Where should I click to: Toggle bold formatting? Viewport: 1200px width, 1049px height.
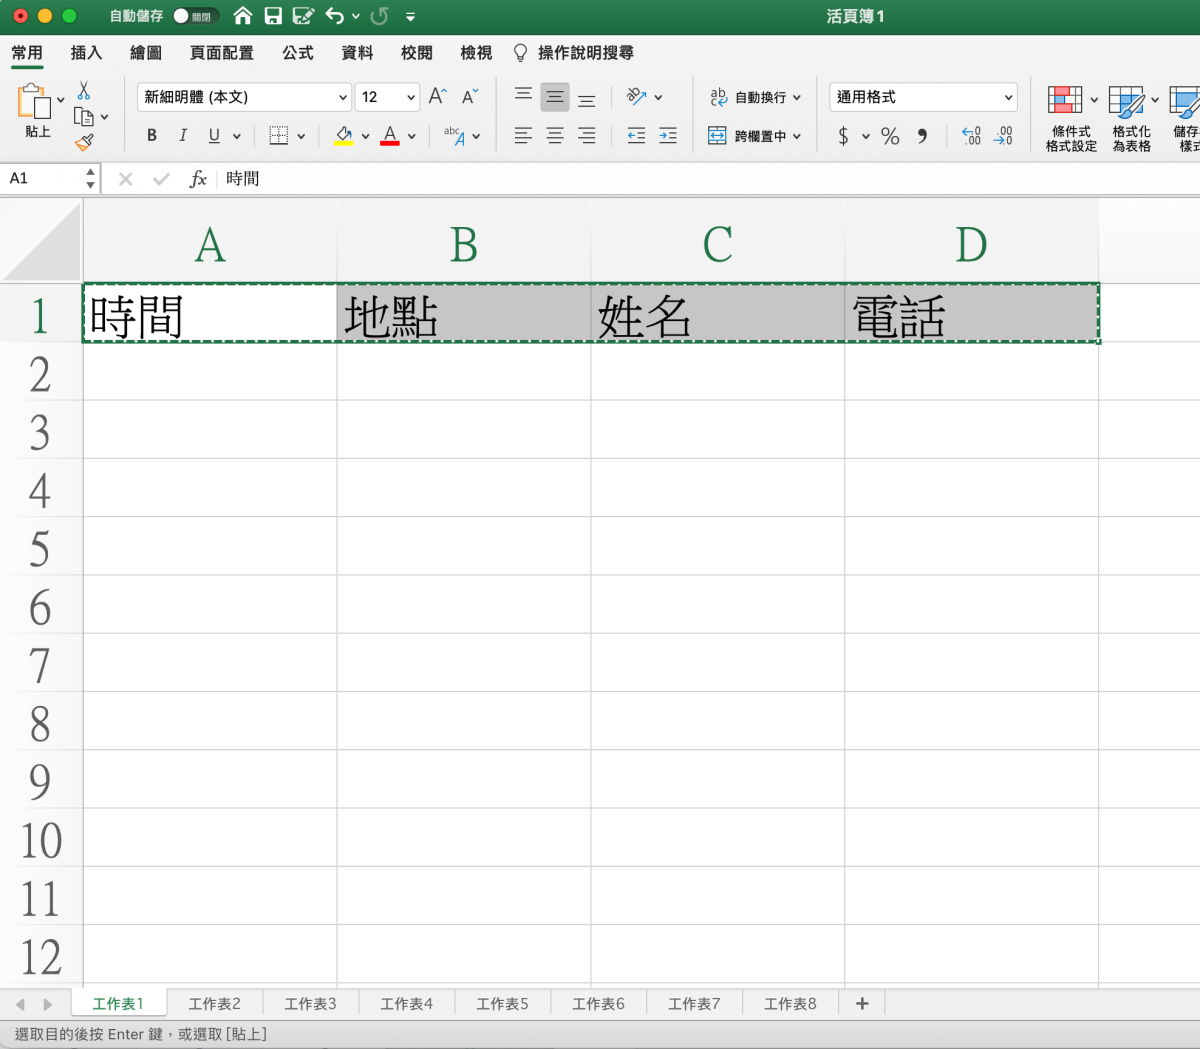pos(152,136)
